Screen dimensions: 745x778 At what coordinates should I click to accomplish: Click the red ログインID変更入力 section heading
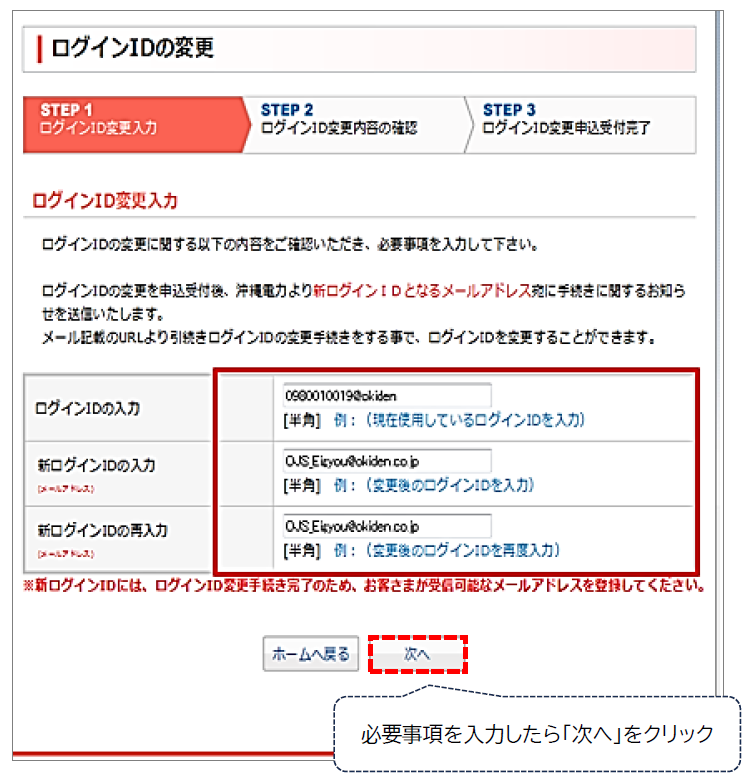tap(105, 200)
